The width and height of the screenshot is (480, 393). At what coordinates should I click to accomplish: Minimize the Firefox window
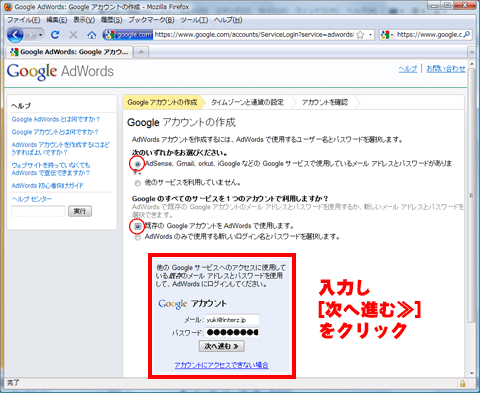point(434,5)
